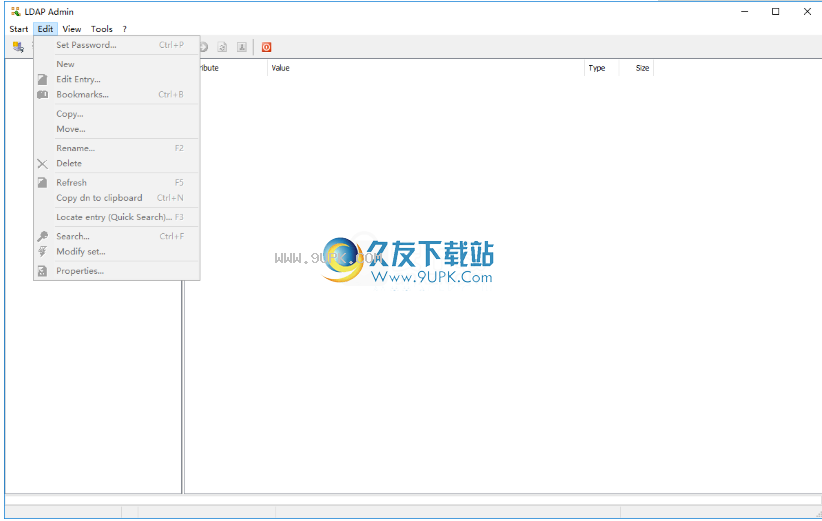Click the Modify set lightning icon
The image size is (822, 521).
tap(42, 252)
